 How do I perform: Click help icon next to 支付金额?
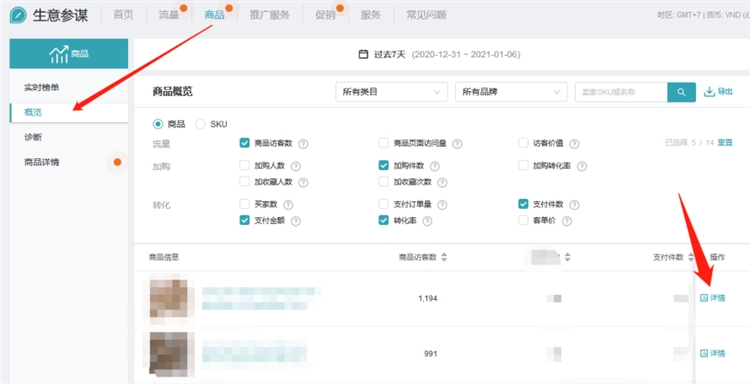[296, 221]
